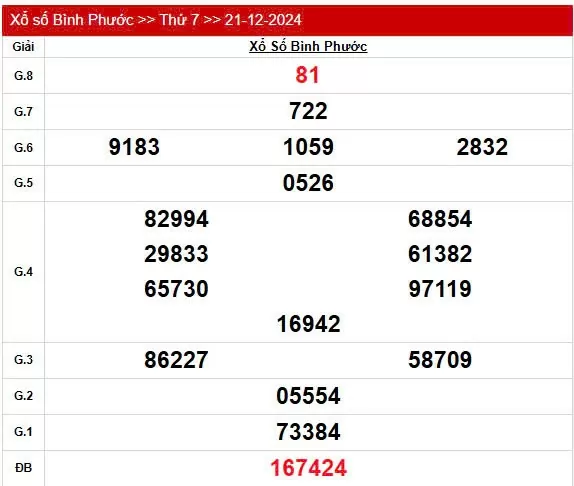Select the G.4 number 97119
The image size is (574, 486).
pos(440,288)
